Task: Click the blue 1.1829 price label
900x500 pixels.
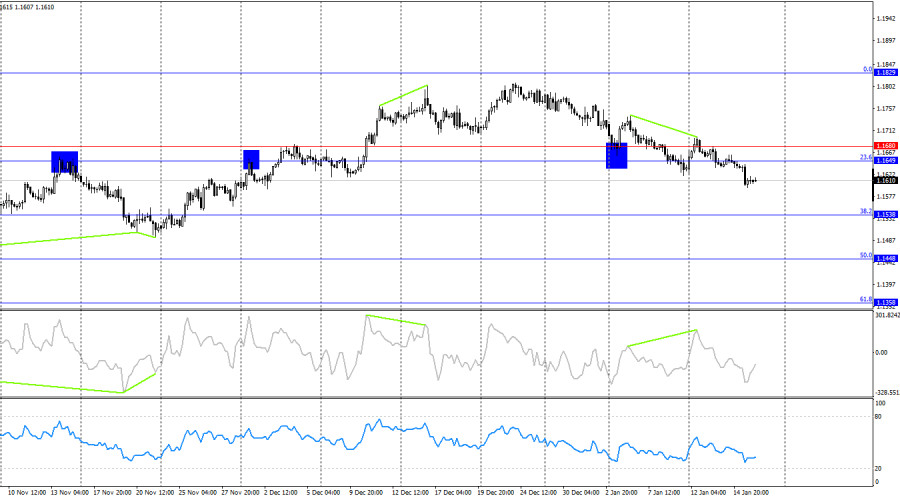Action: click(885, 73)
